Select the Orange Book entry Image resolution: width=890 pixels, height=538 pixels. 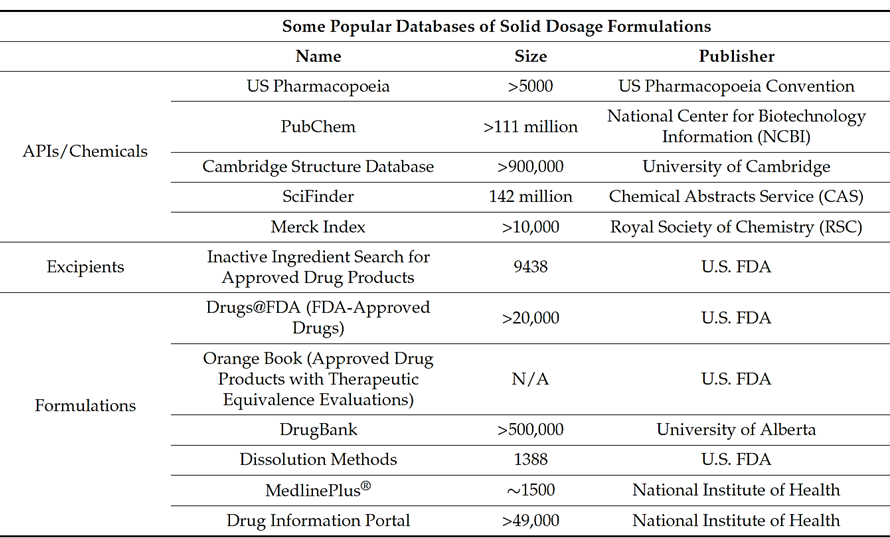point(318,379)
